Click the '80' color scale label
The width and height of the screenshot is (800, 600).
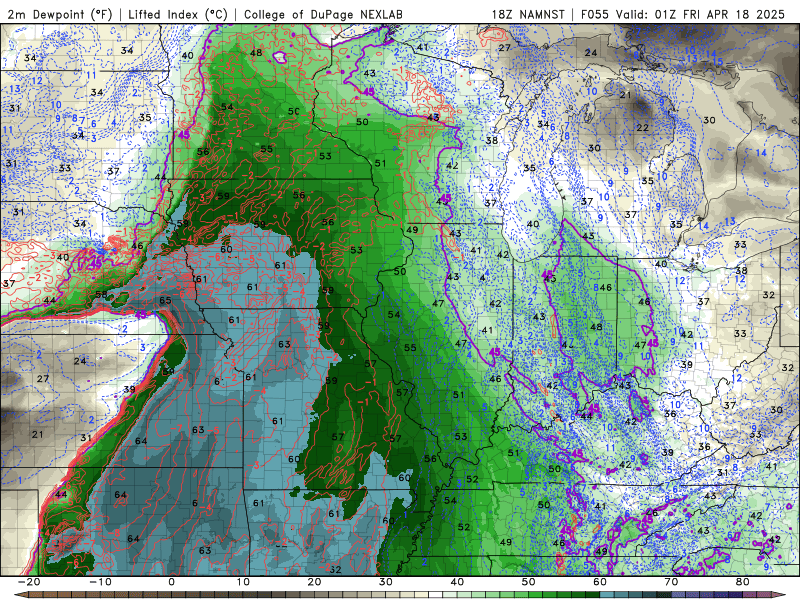[743, 582]
